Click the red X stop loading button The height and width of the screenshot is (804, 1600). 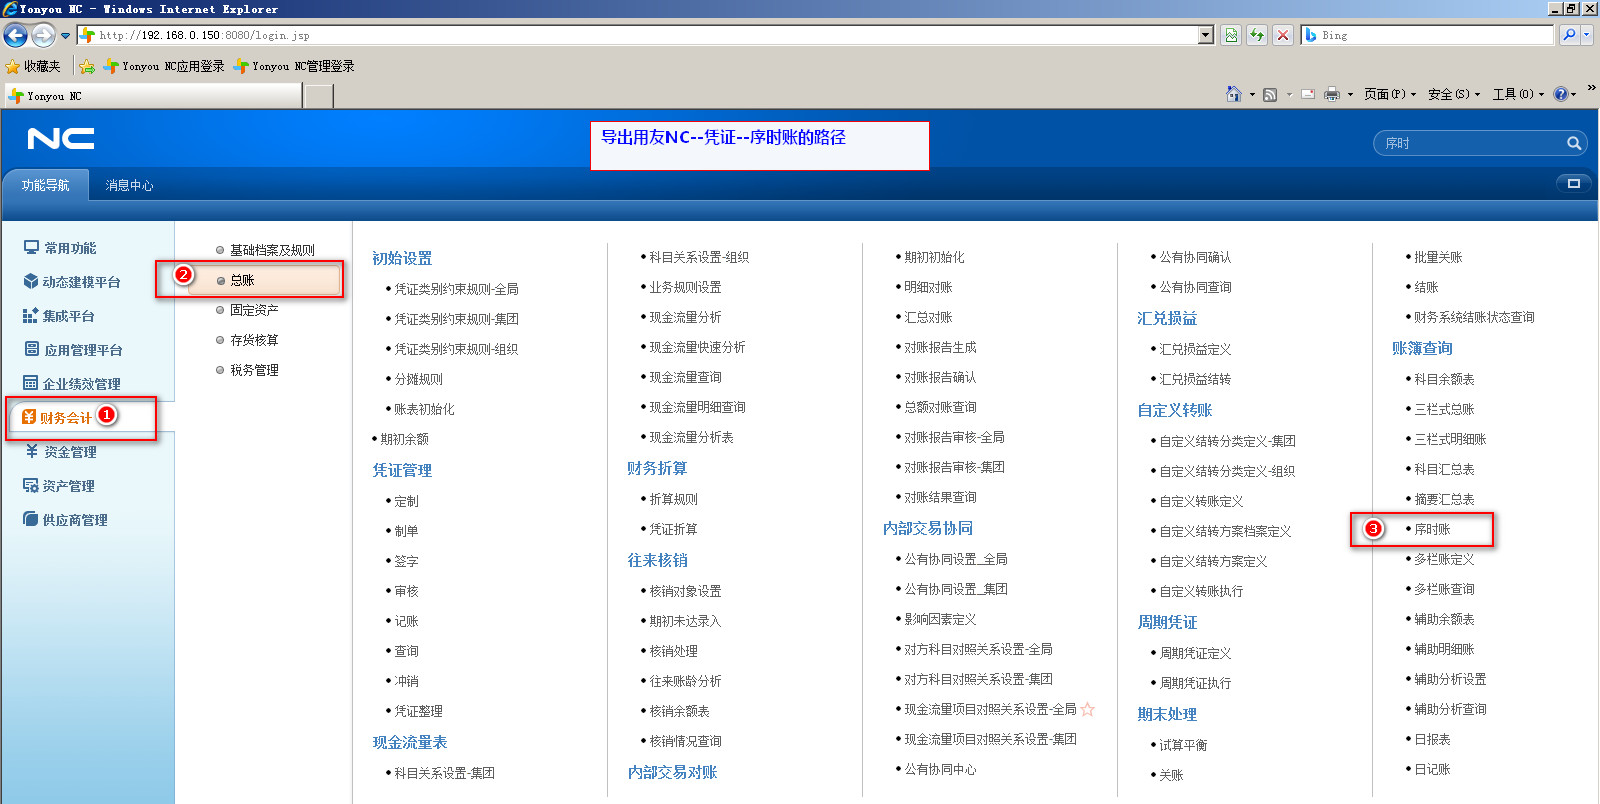coord(1283,35)
